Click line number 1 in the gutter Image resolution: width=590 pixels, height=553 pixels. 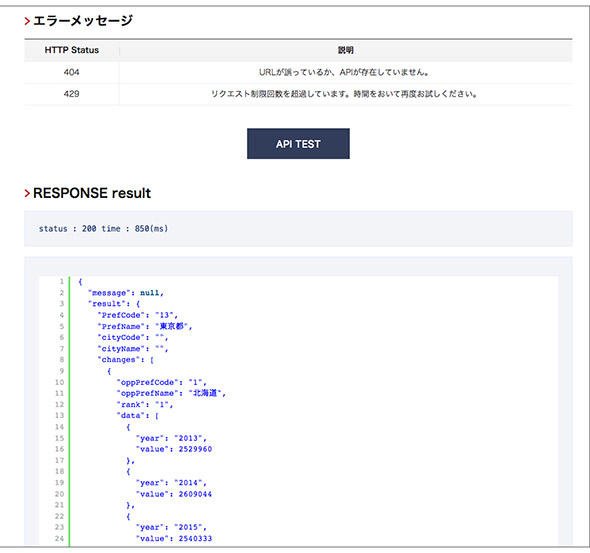62,281
